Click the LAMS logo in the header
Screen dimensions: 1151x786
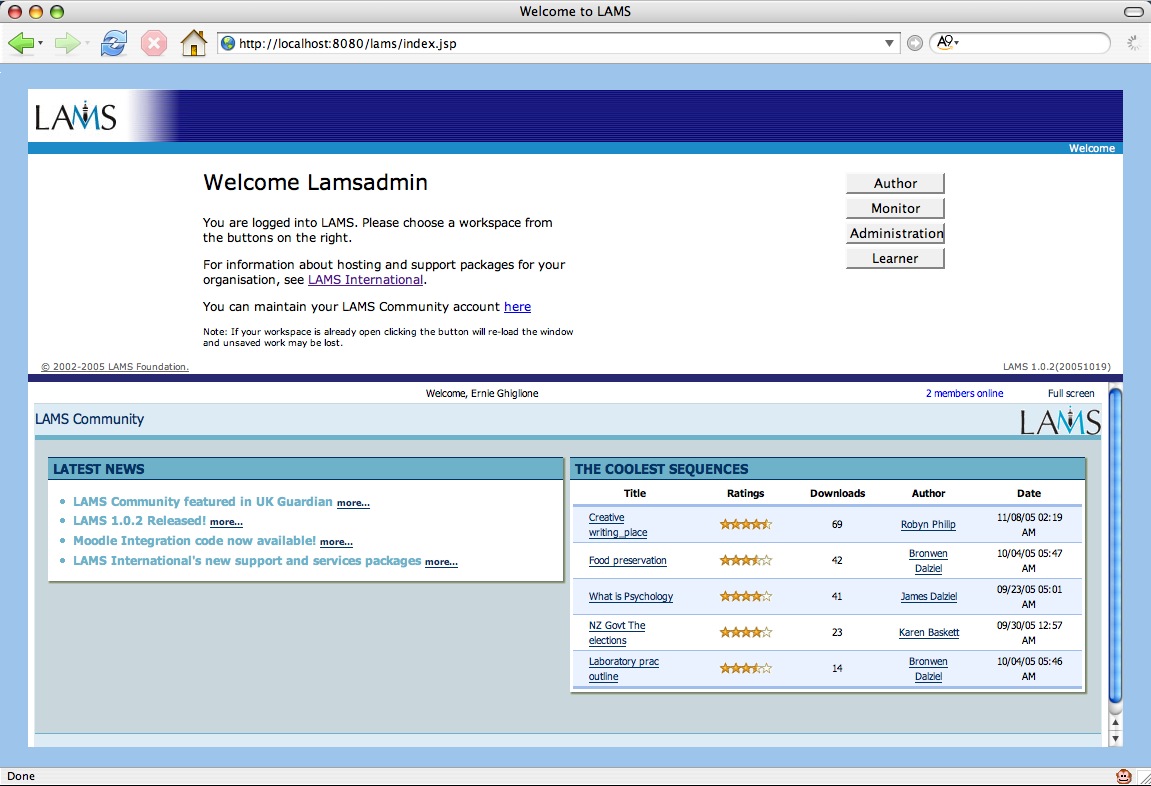click(x=76, y=117)
